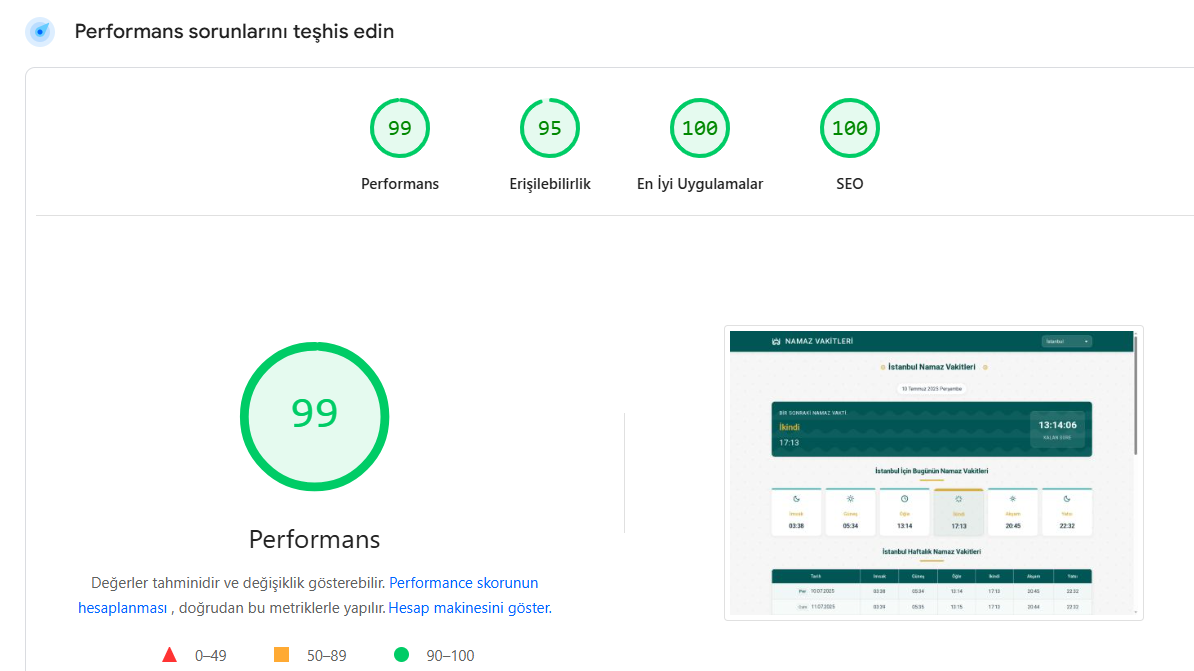Click the highlighted İkindi card showing 17:13

959,512
